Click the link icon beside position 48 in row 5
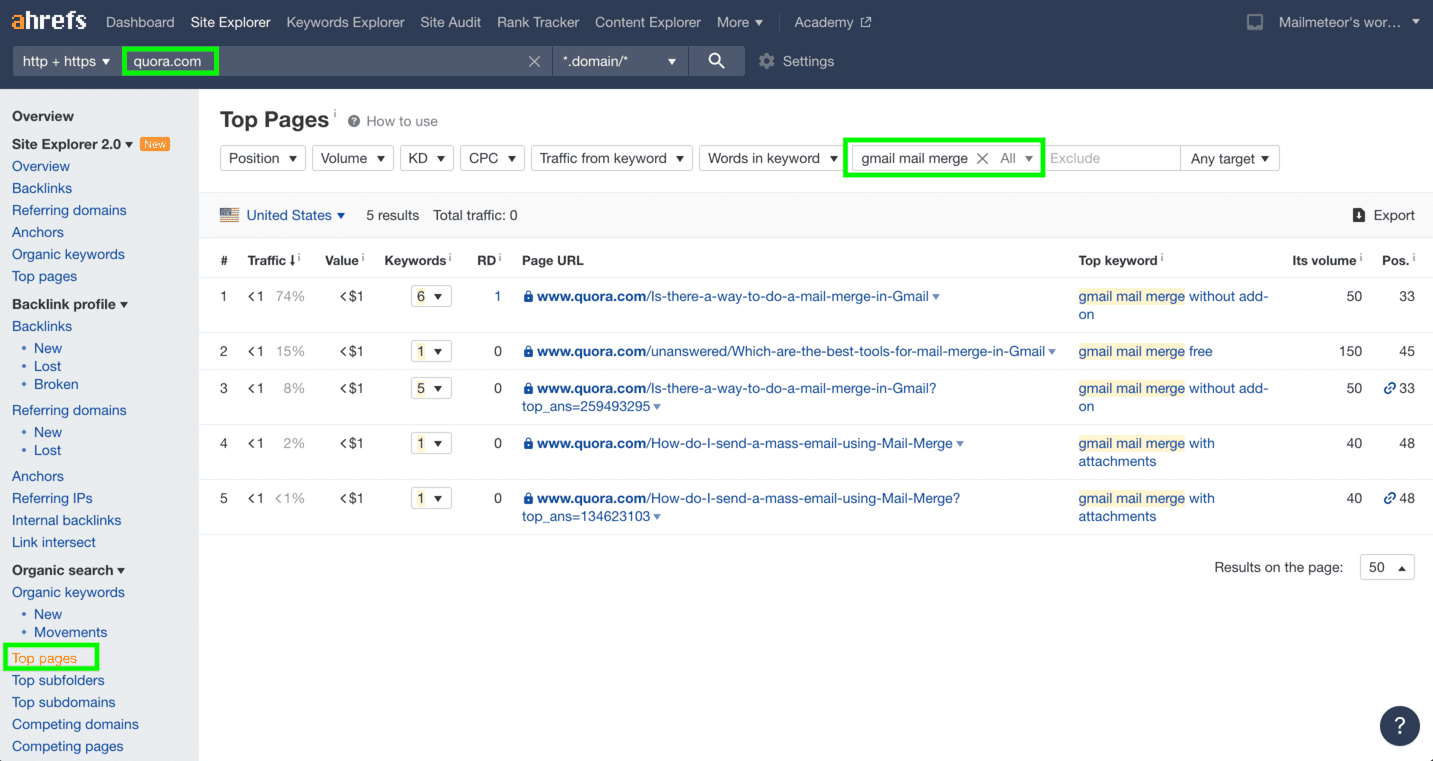Image resolution: width=1433 pixels, height=761 pixels. tap(1389, 498)
